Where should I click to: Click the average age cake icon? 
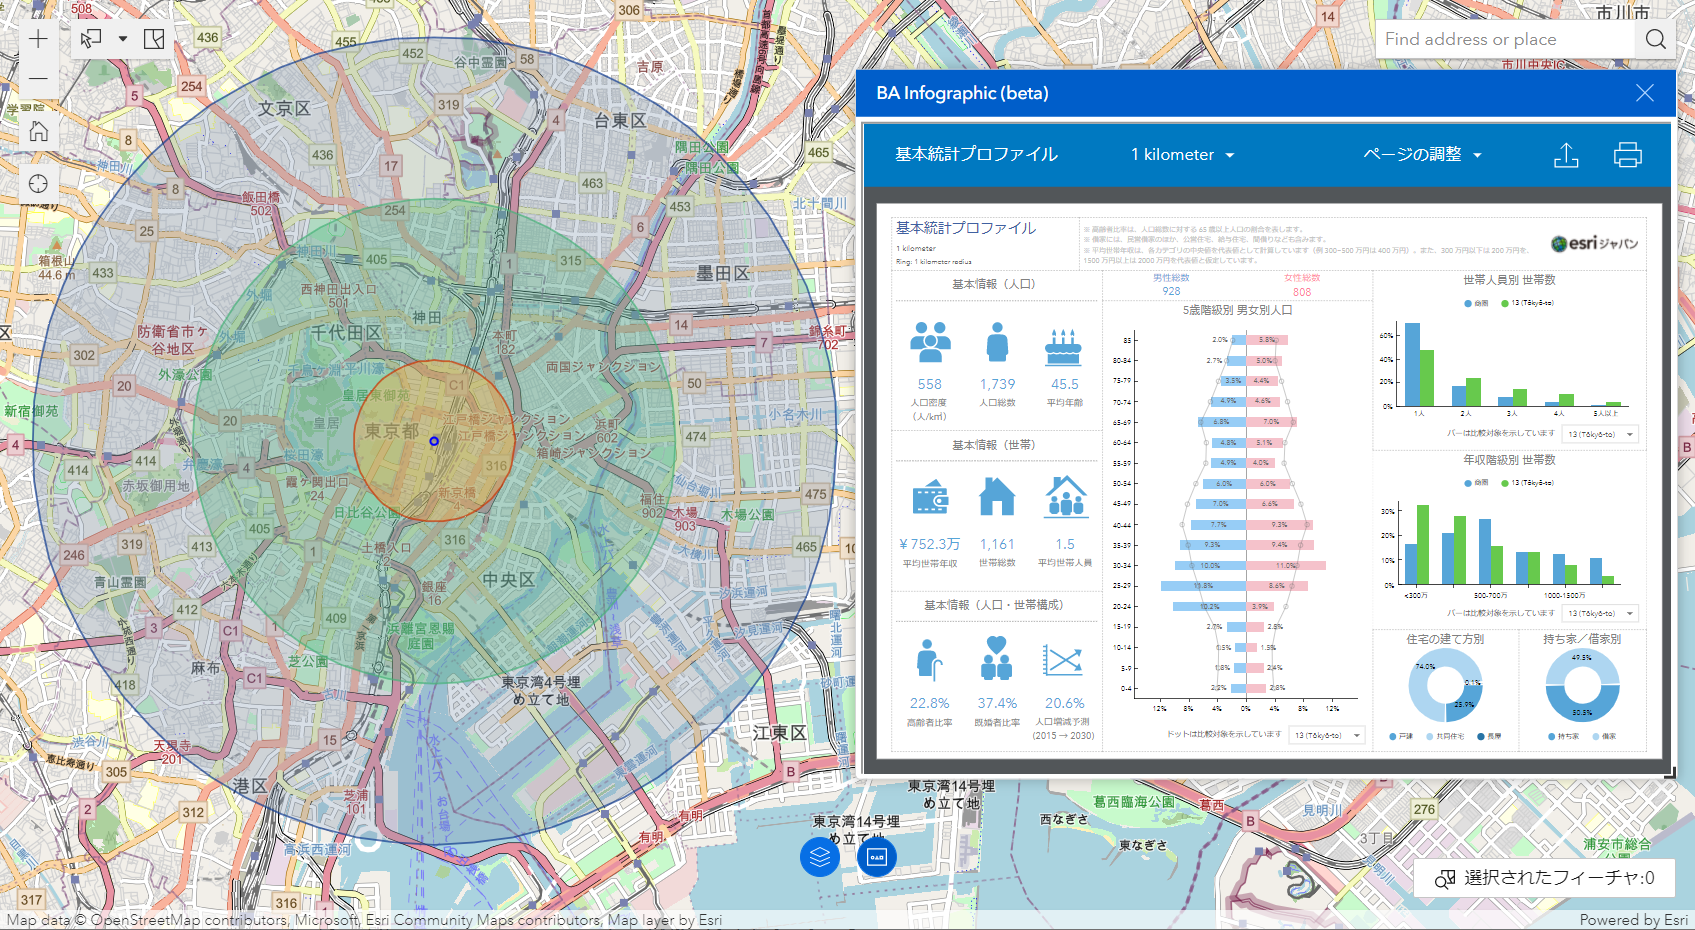point(1064,346)
